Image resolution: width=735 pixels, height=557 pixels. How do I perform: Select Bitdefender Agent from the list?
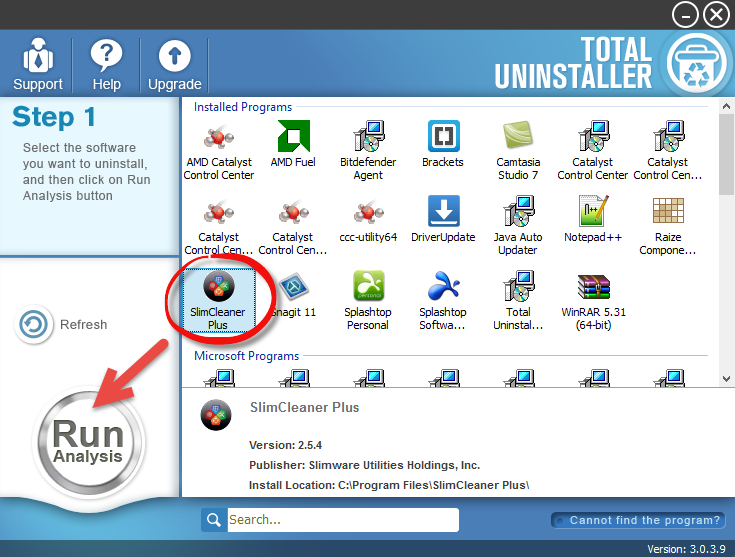click(x=368, y=150)
